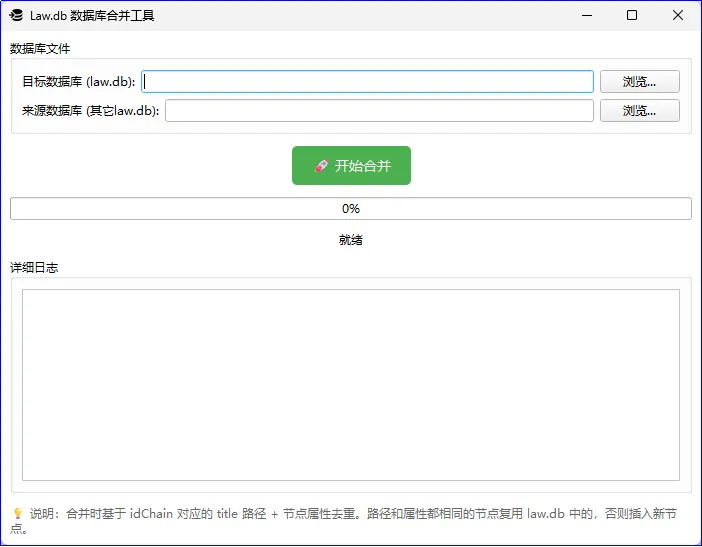Click the 目标数据库 (law.db): label
The width and height of the screenshot is (702, 547).
(79, 81)
